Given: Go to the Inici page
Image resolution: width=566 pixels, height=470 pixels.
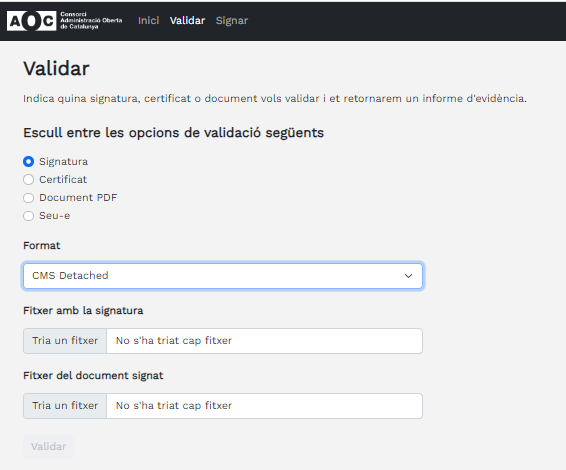Looking at the screenshot, I should tap(148, 21).
